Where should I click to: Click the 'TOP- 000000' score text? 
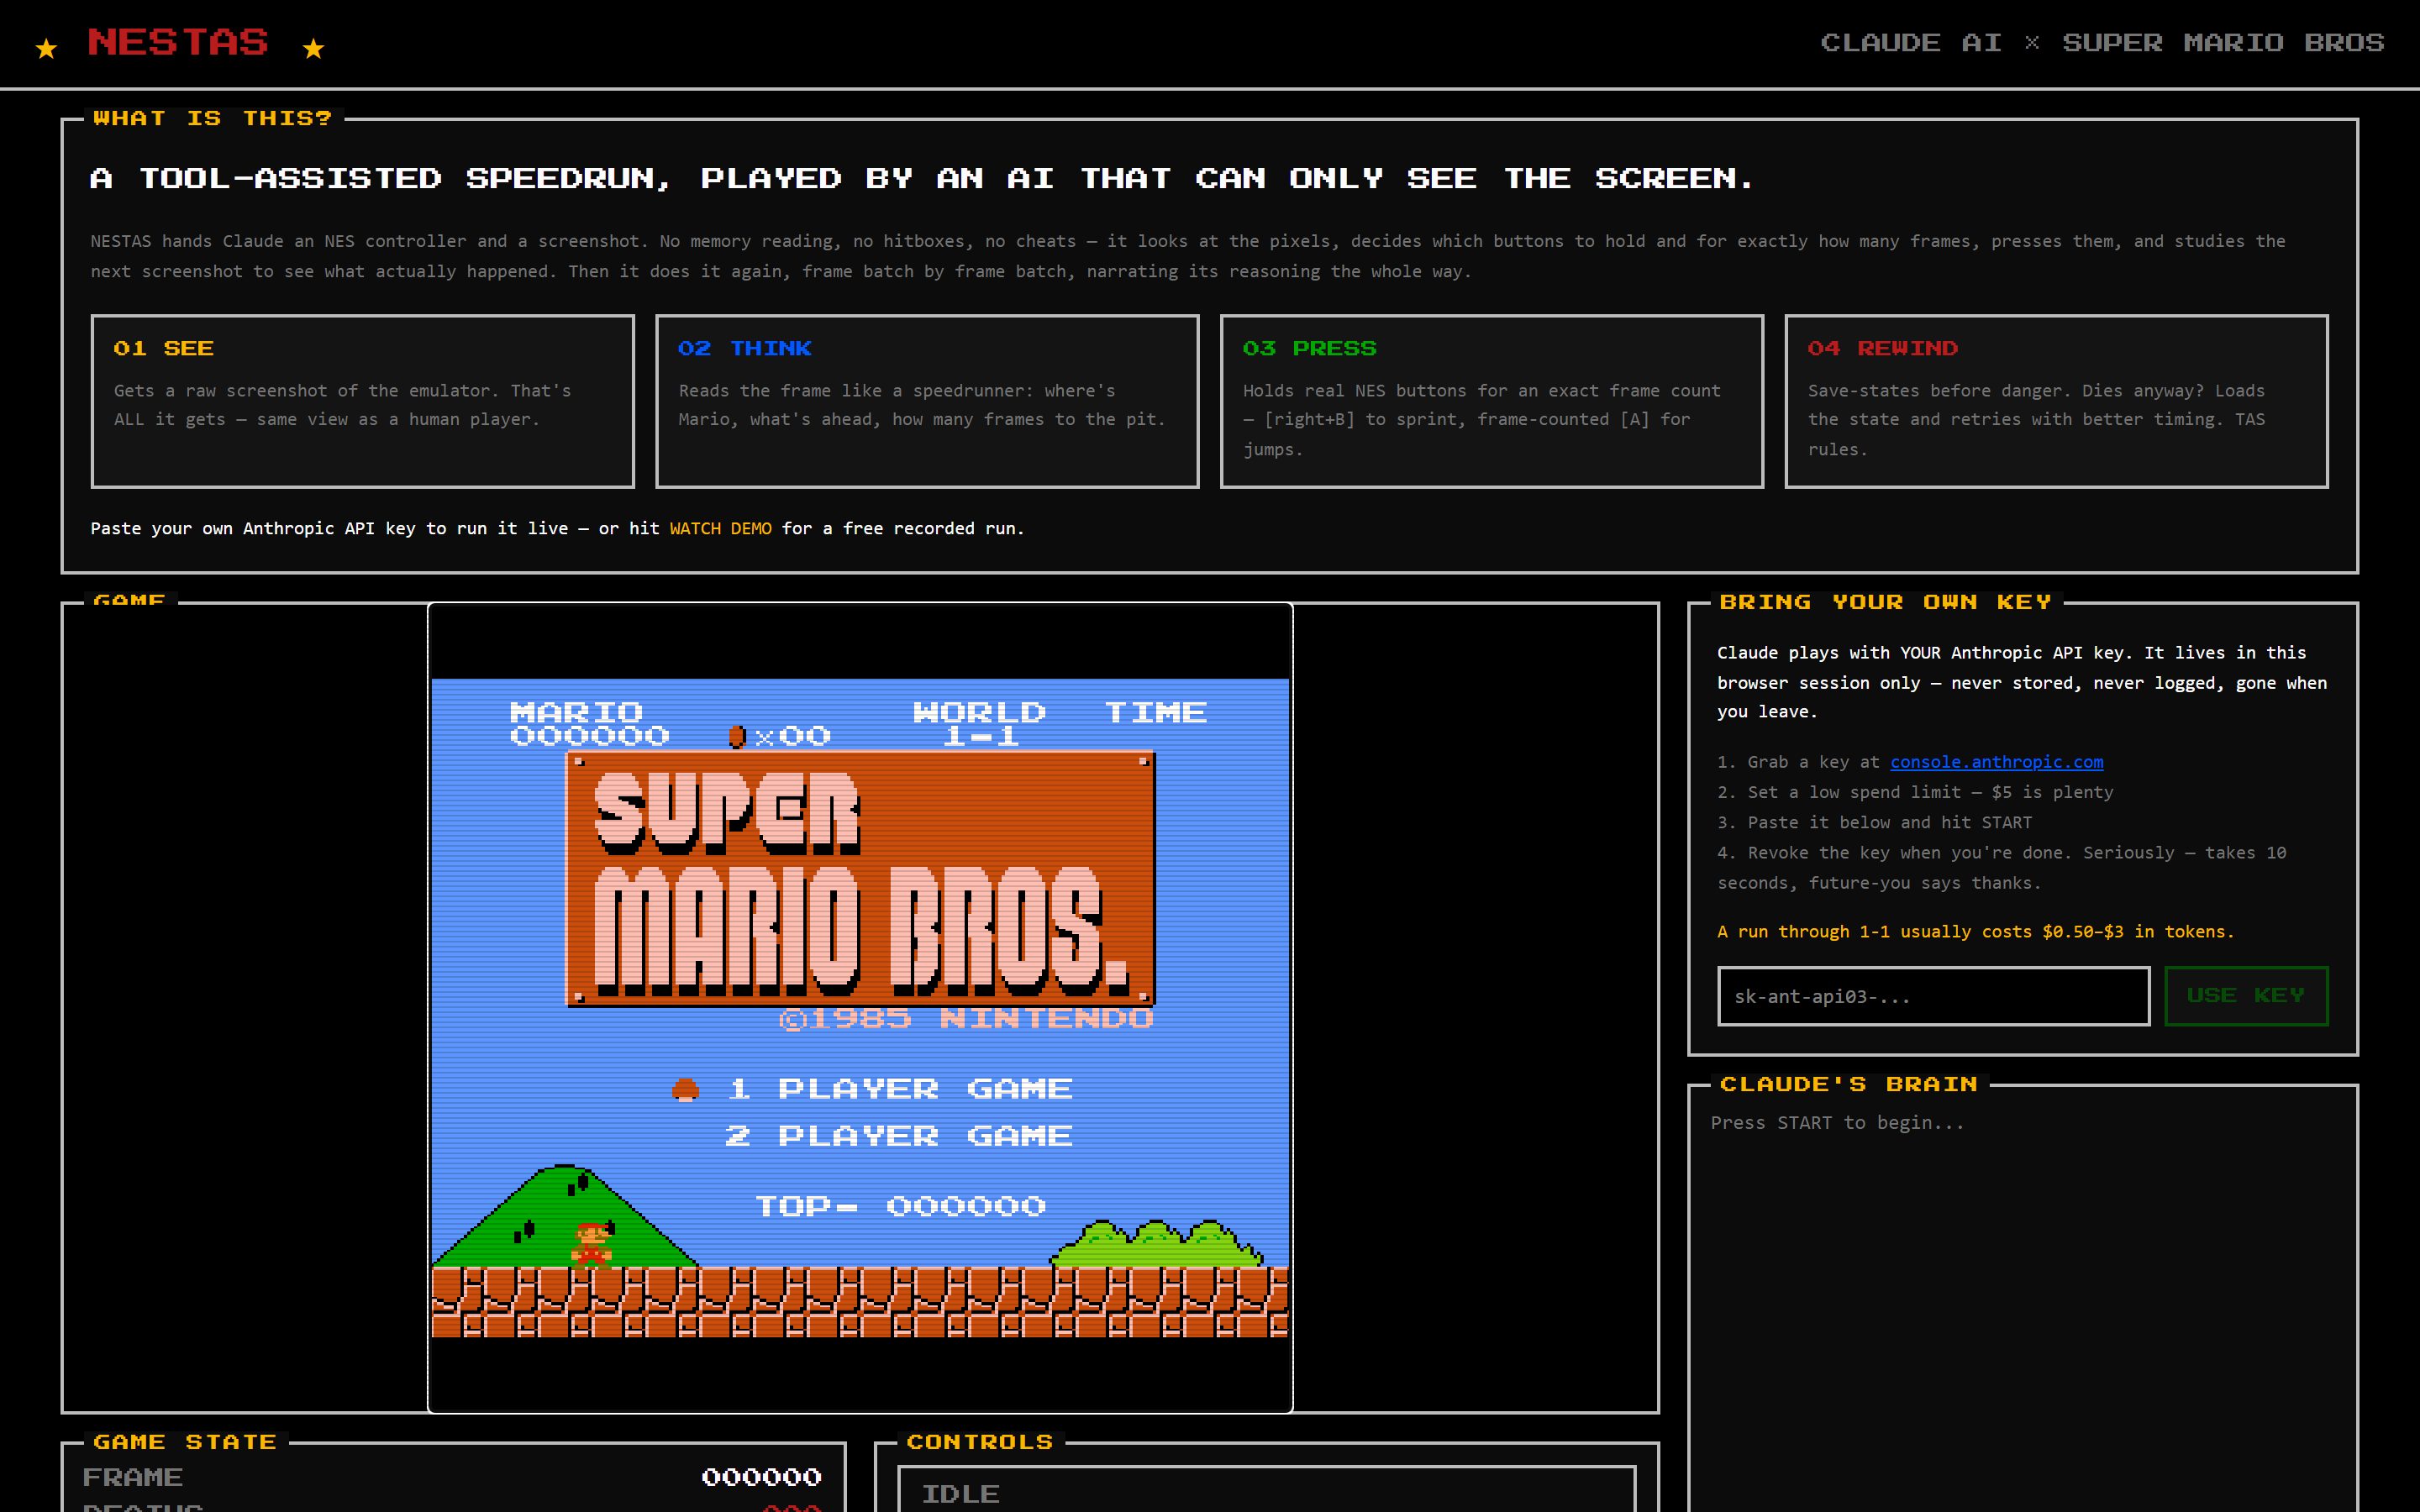click(x=900, y=1206)
